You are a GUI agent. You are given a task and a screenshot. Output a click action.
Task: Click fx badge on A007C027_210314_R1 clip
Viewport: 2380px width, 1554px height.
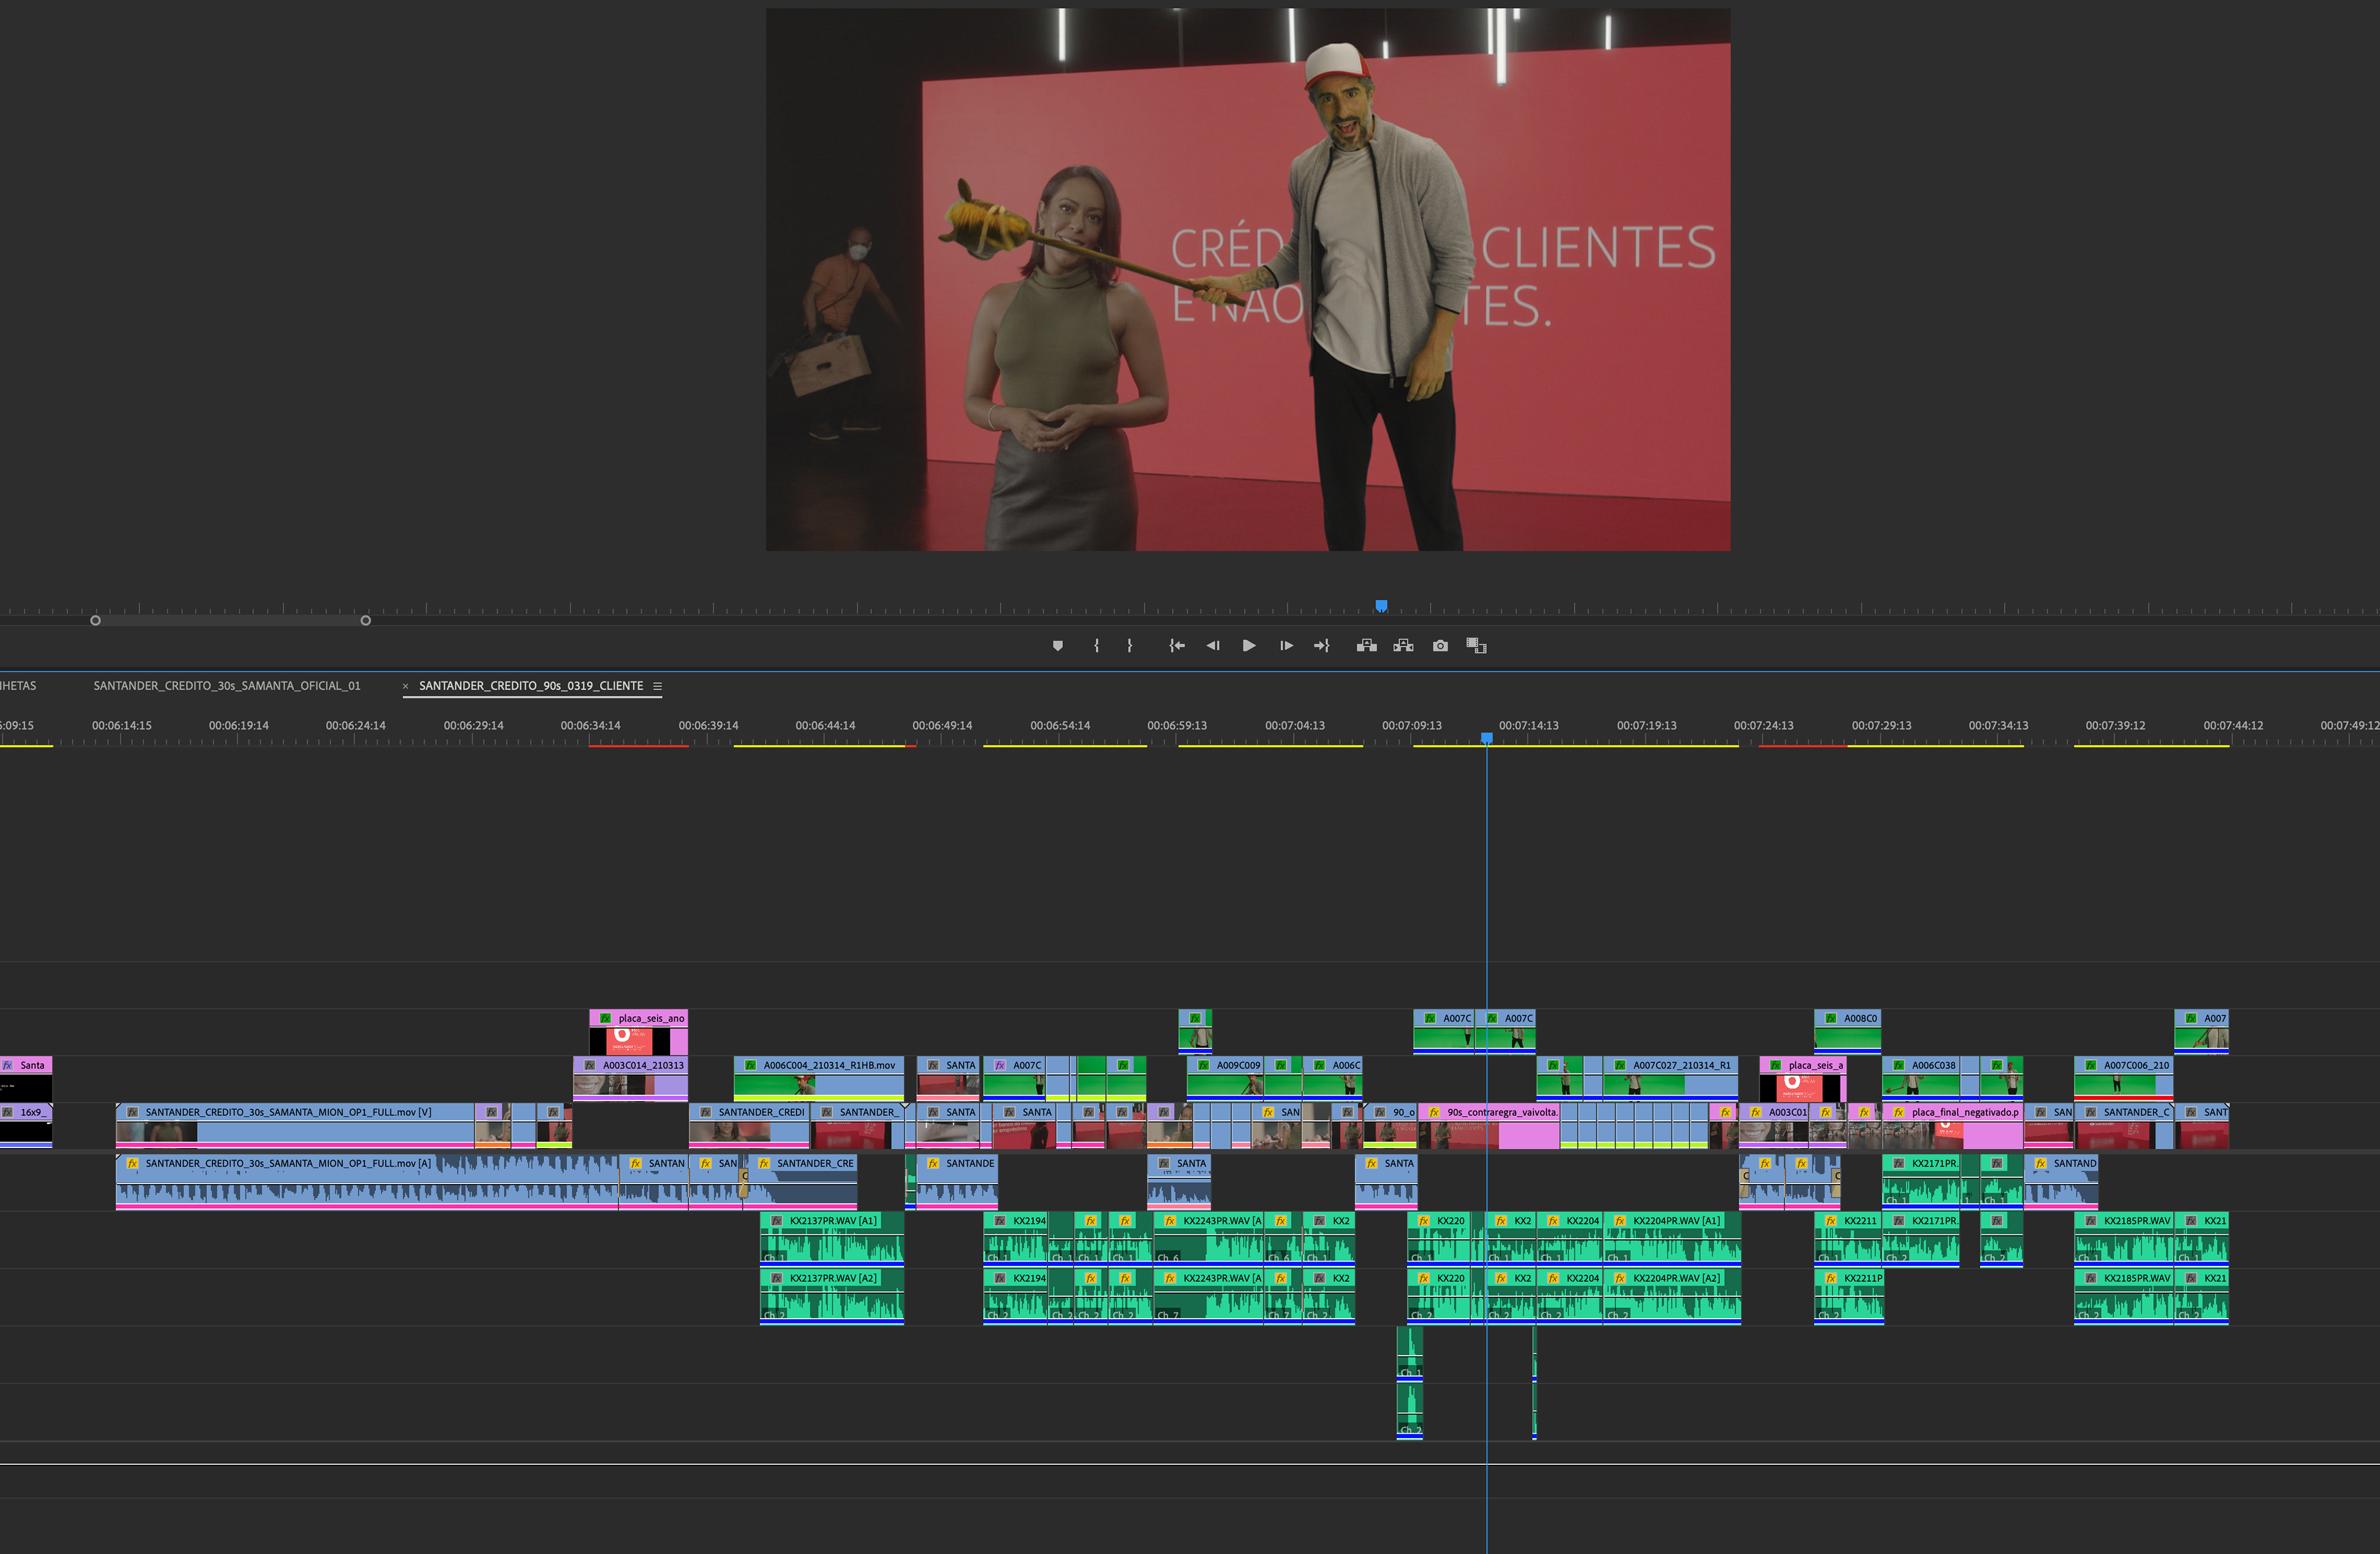click(1620, 1065)
